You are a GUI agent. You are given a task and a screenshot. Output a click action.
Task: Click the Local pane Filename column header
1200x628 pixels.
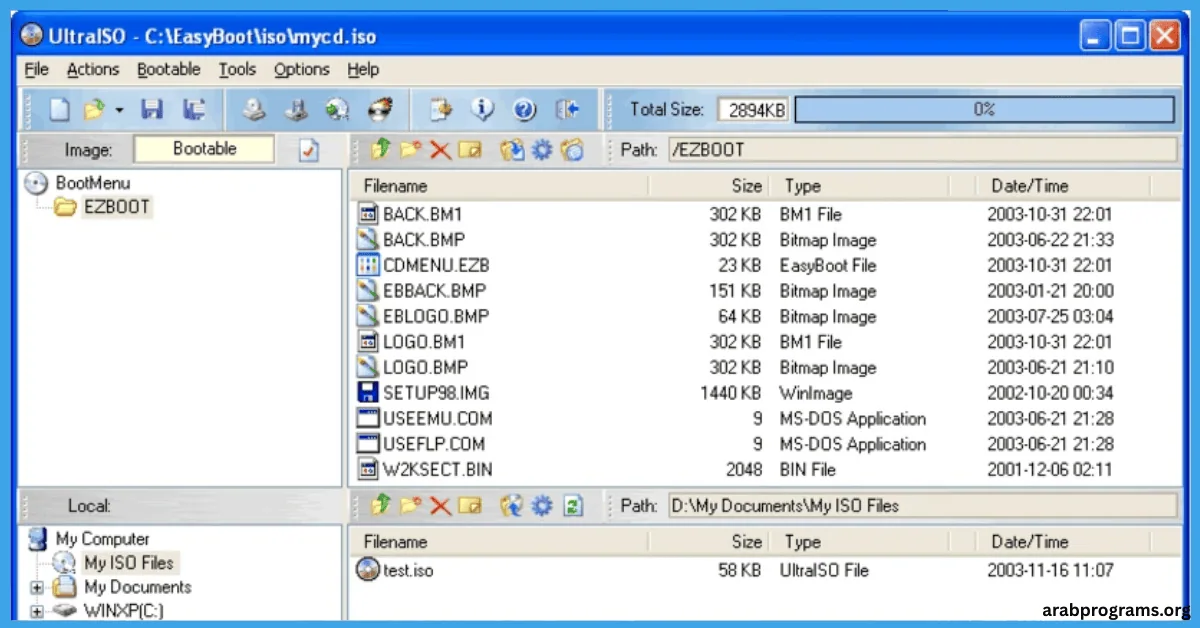click(499, 542)
